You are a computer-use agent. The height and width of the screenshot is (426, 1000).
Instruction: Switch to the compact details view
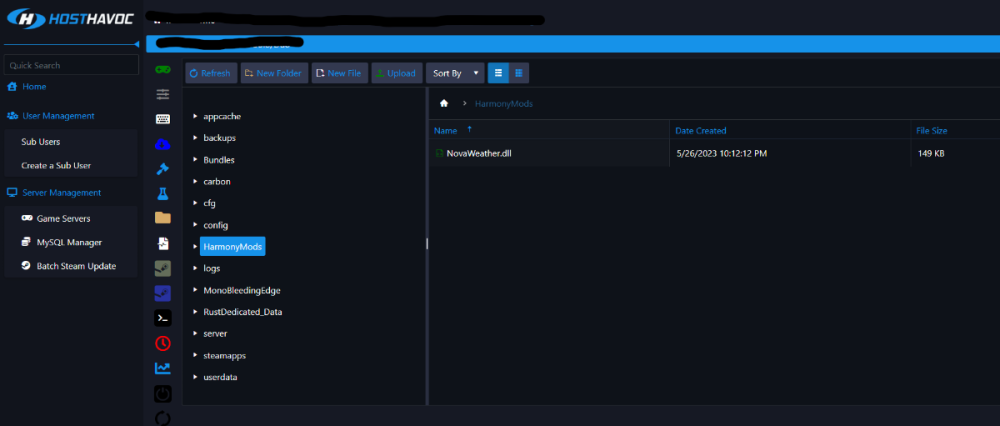(x=518, y=73)
